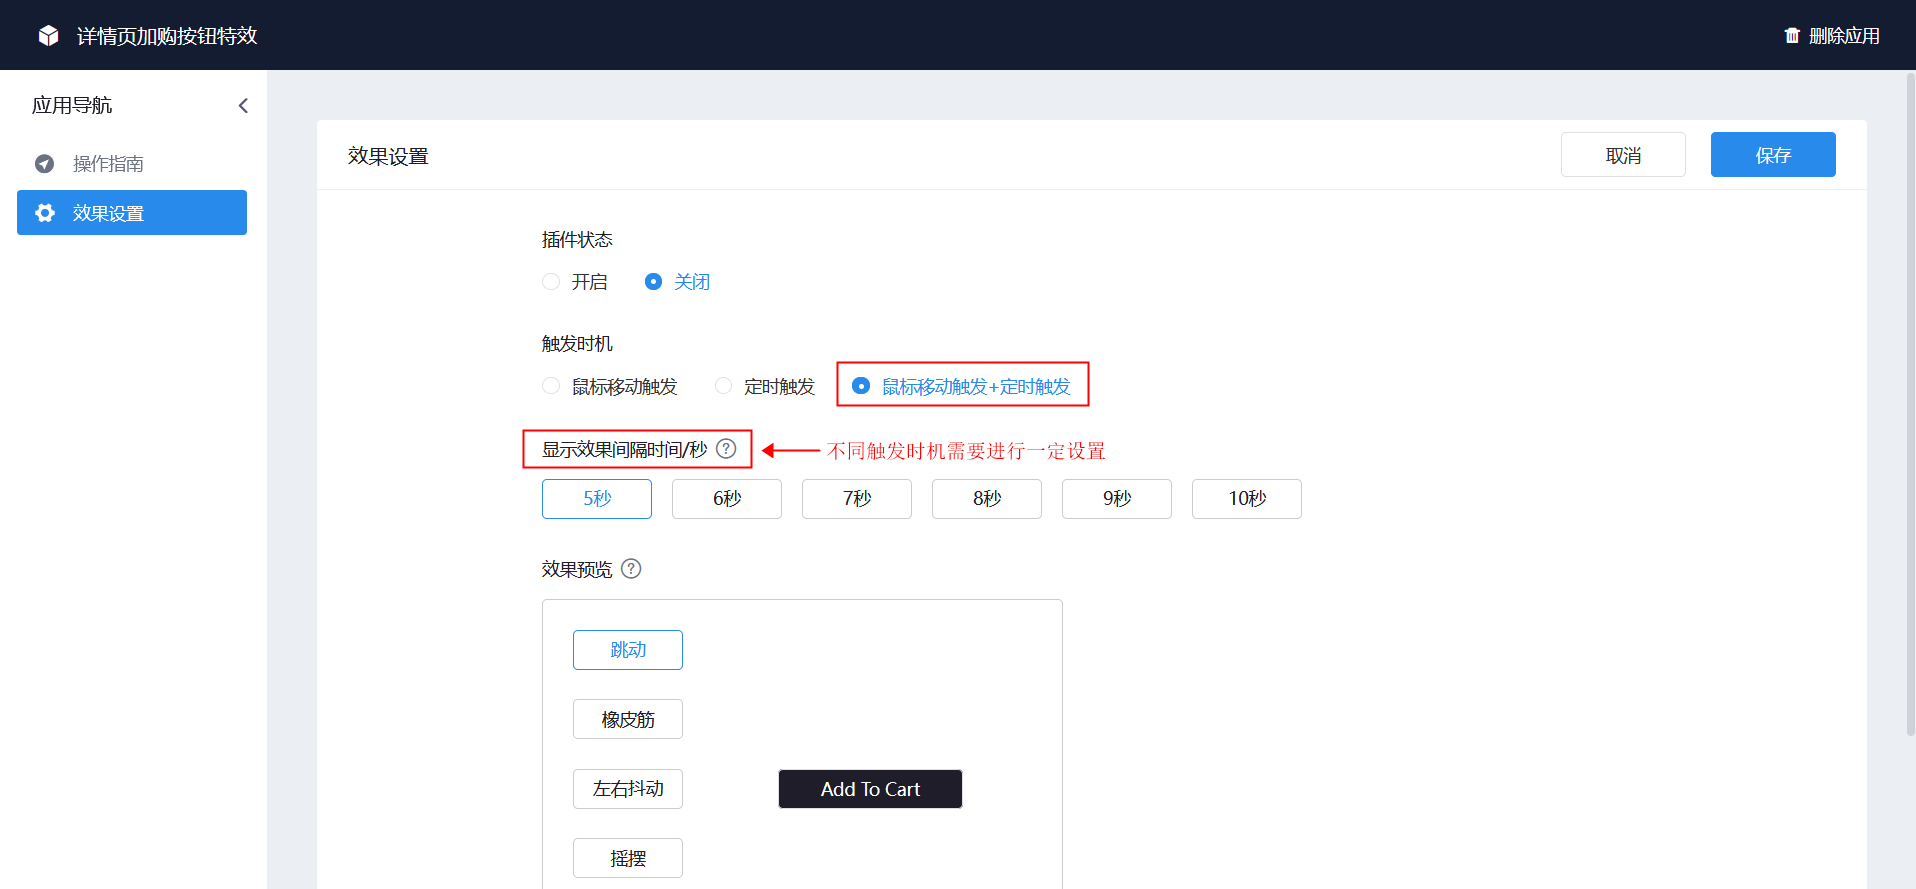
Task: Choose the 6秒 interval option
Action: pos(727,499)
